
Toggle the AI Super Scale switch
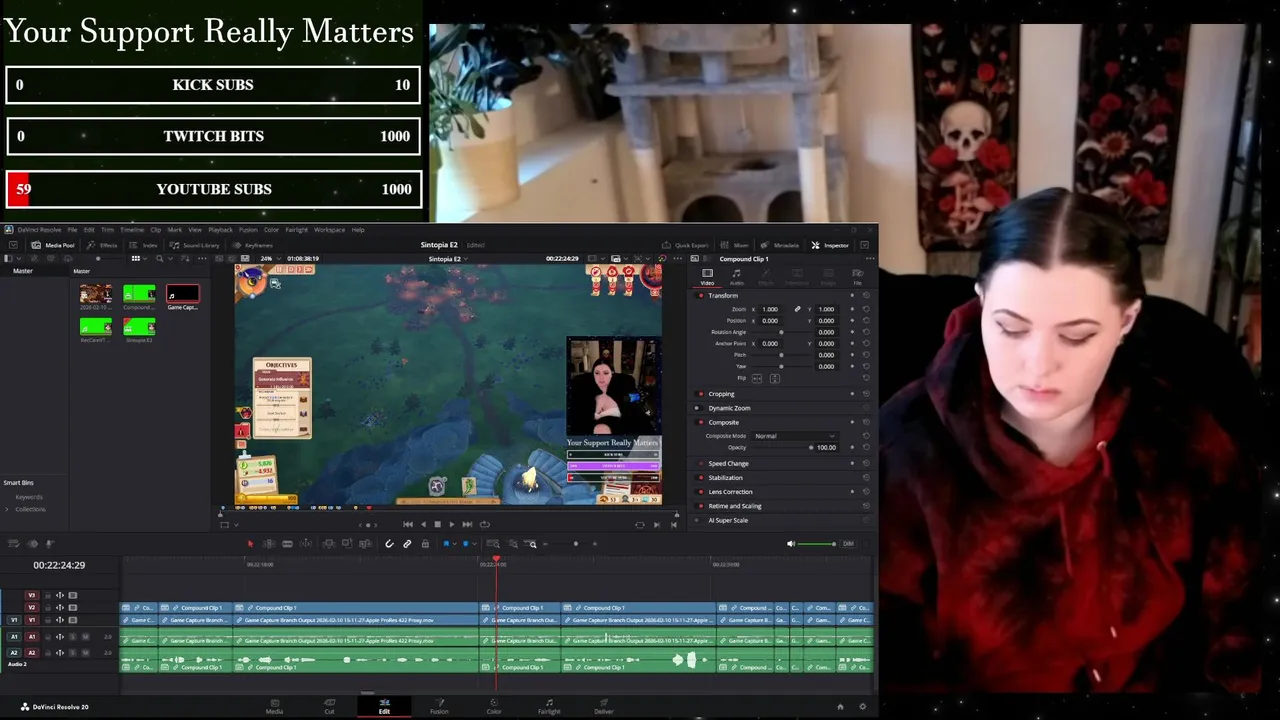coord(700,520)
